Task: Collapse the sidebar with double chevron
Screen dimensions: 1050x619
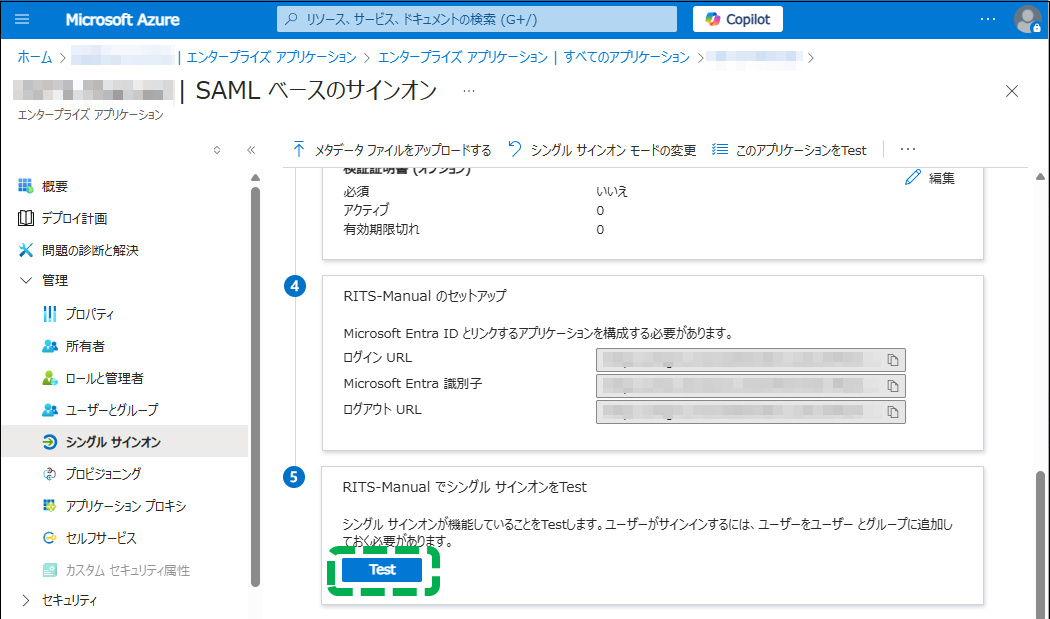Action: pos(251,150)
